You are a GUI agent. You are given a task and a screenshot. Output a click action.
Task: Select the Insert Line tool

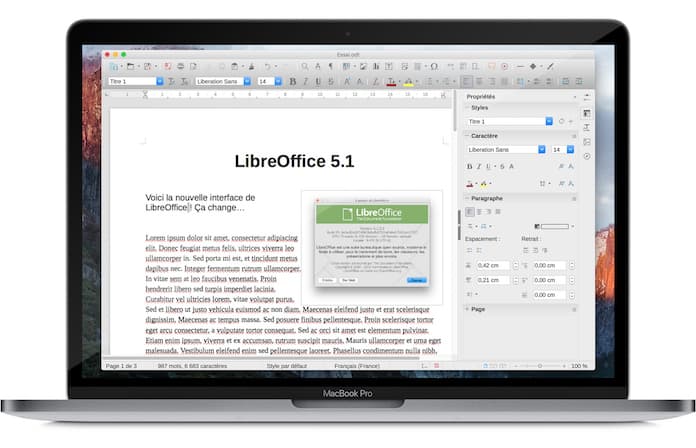tap(520, 67)
